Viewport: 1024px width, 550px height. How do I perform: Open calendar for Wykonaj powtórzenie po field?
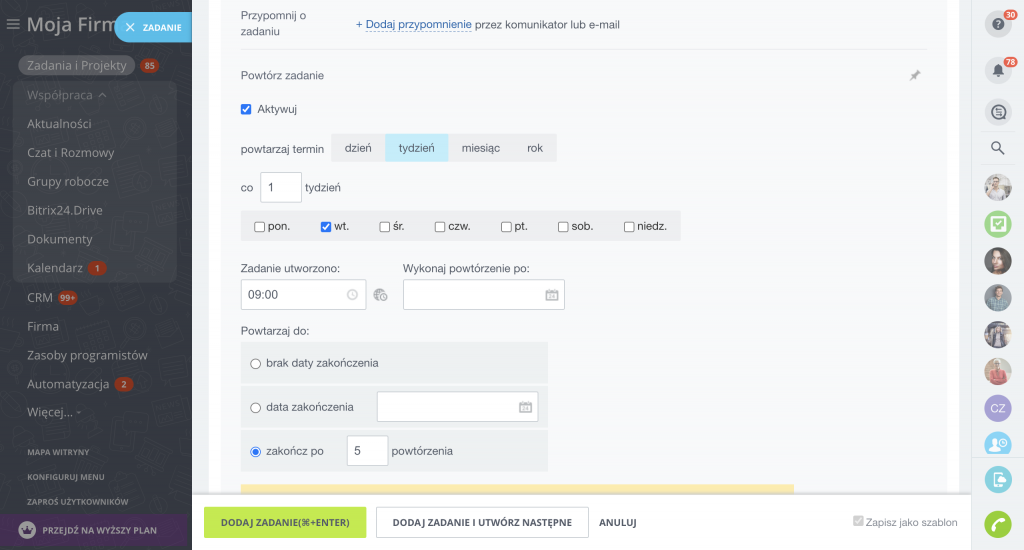click(551, 295)
